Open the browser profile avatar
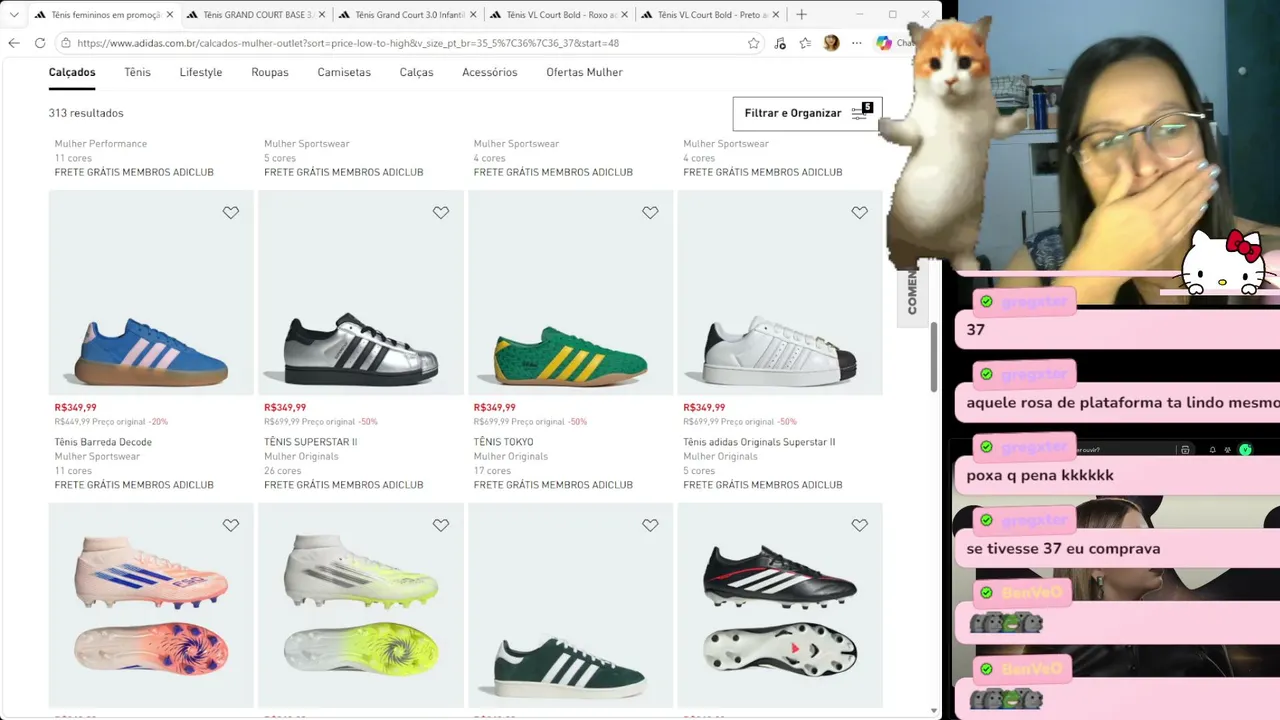The image size is (1280, 720). click(x=831, y=43)
